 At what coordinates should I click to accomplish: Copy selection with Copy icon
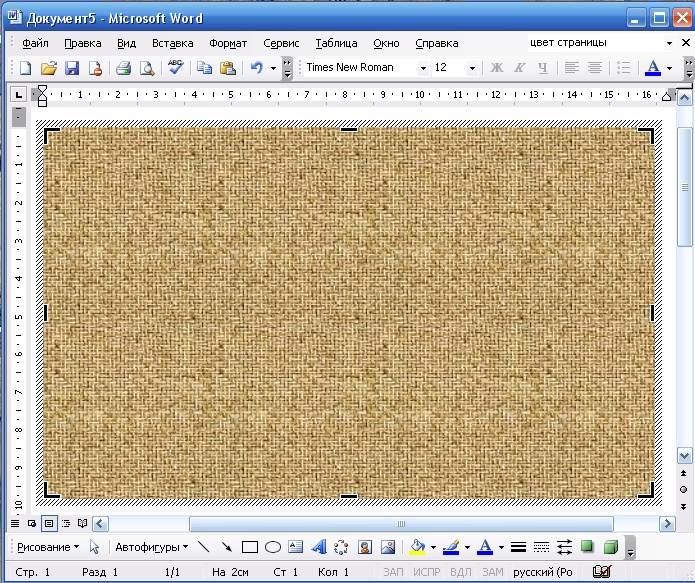[204, 68]
